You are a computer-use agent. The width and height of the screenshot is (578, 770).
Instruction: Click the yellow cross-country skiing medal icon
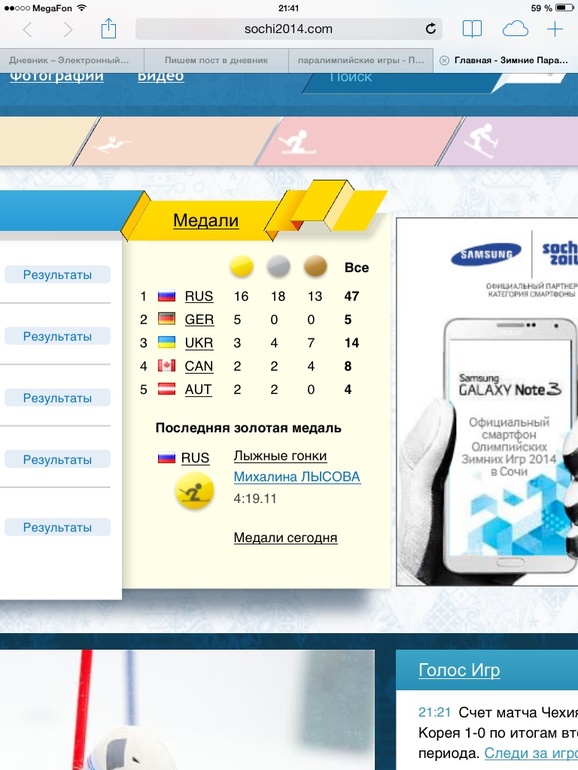click(195, 491)
